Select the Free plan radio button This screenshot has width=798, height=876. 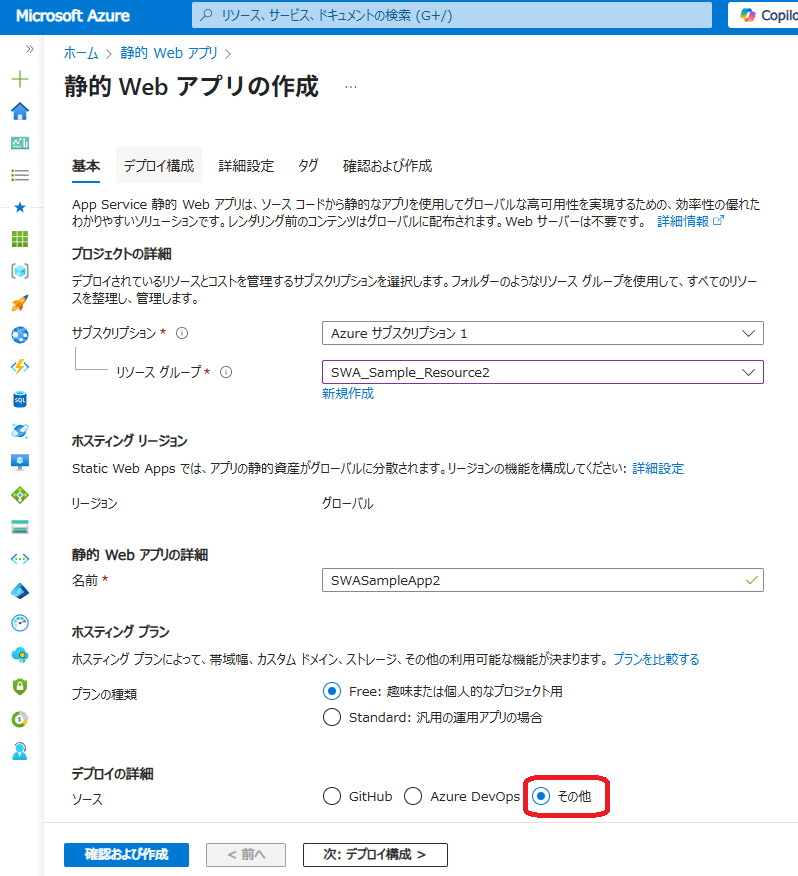click(332, 692)
